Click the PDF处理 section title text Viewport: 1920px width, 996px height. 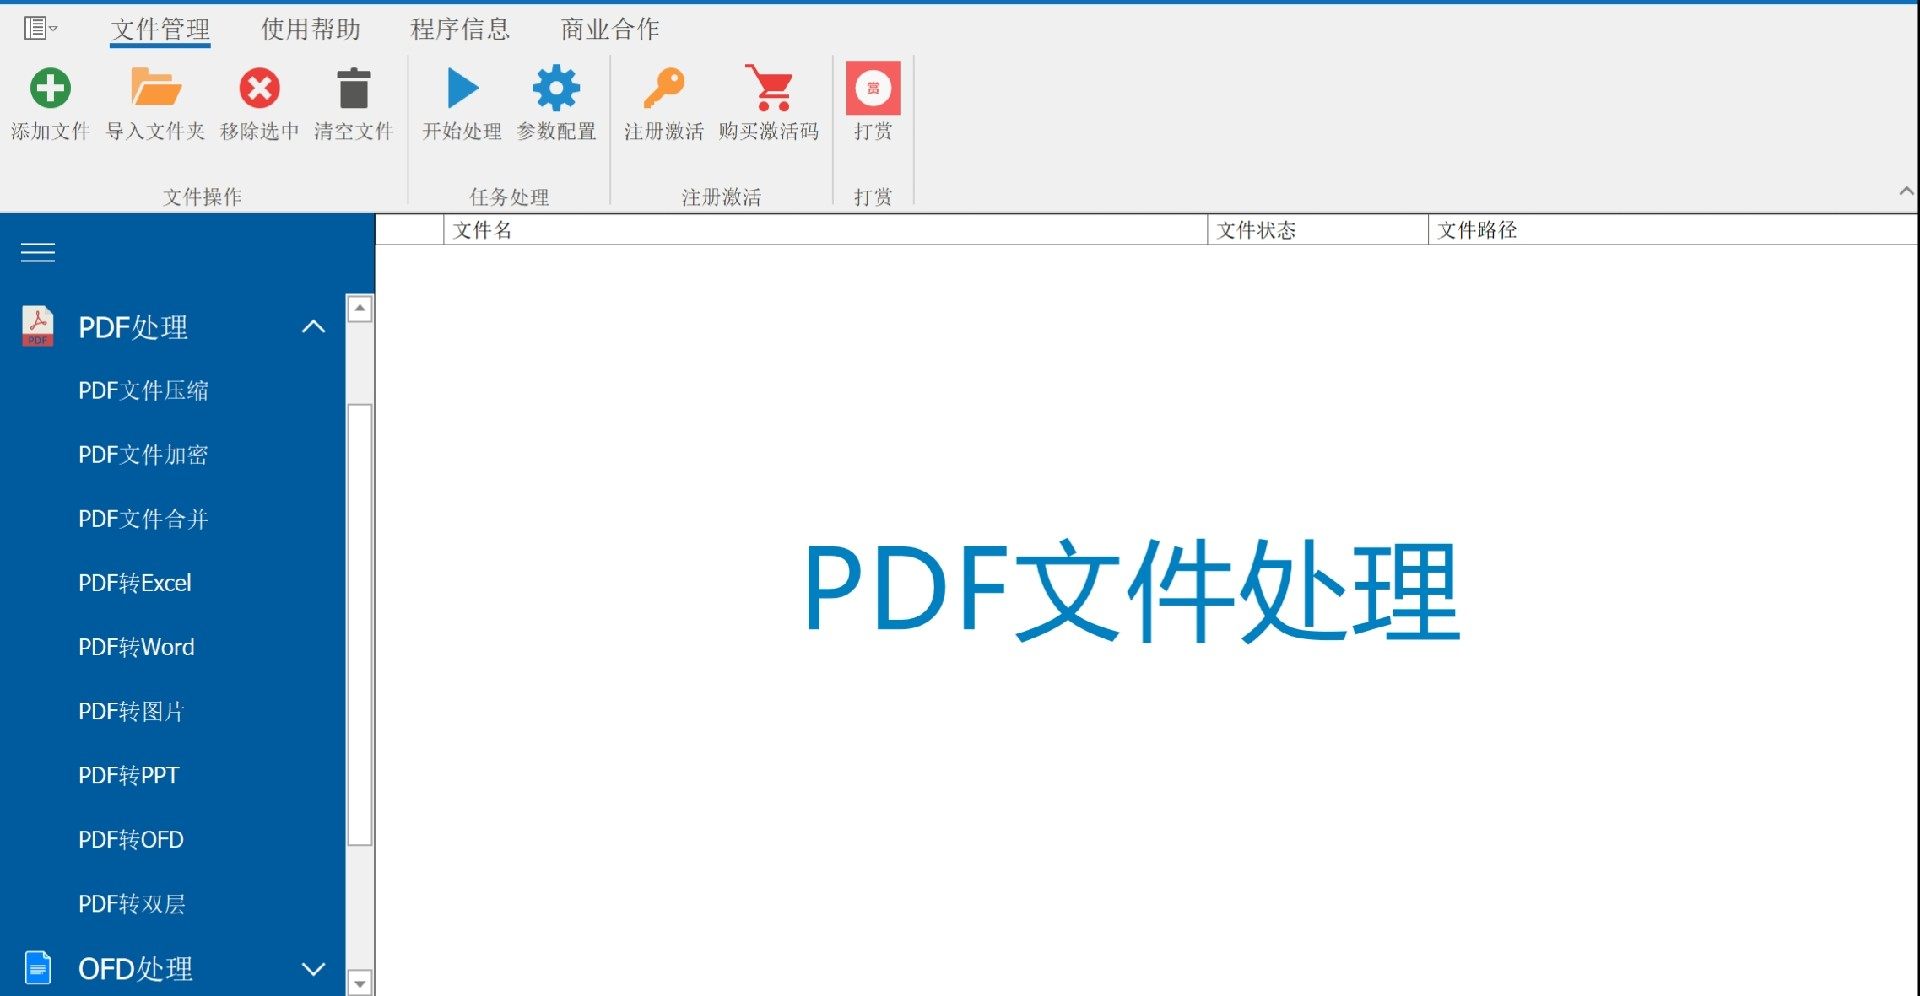click(133, 327)
